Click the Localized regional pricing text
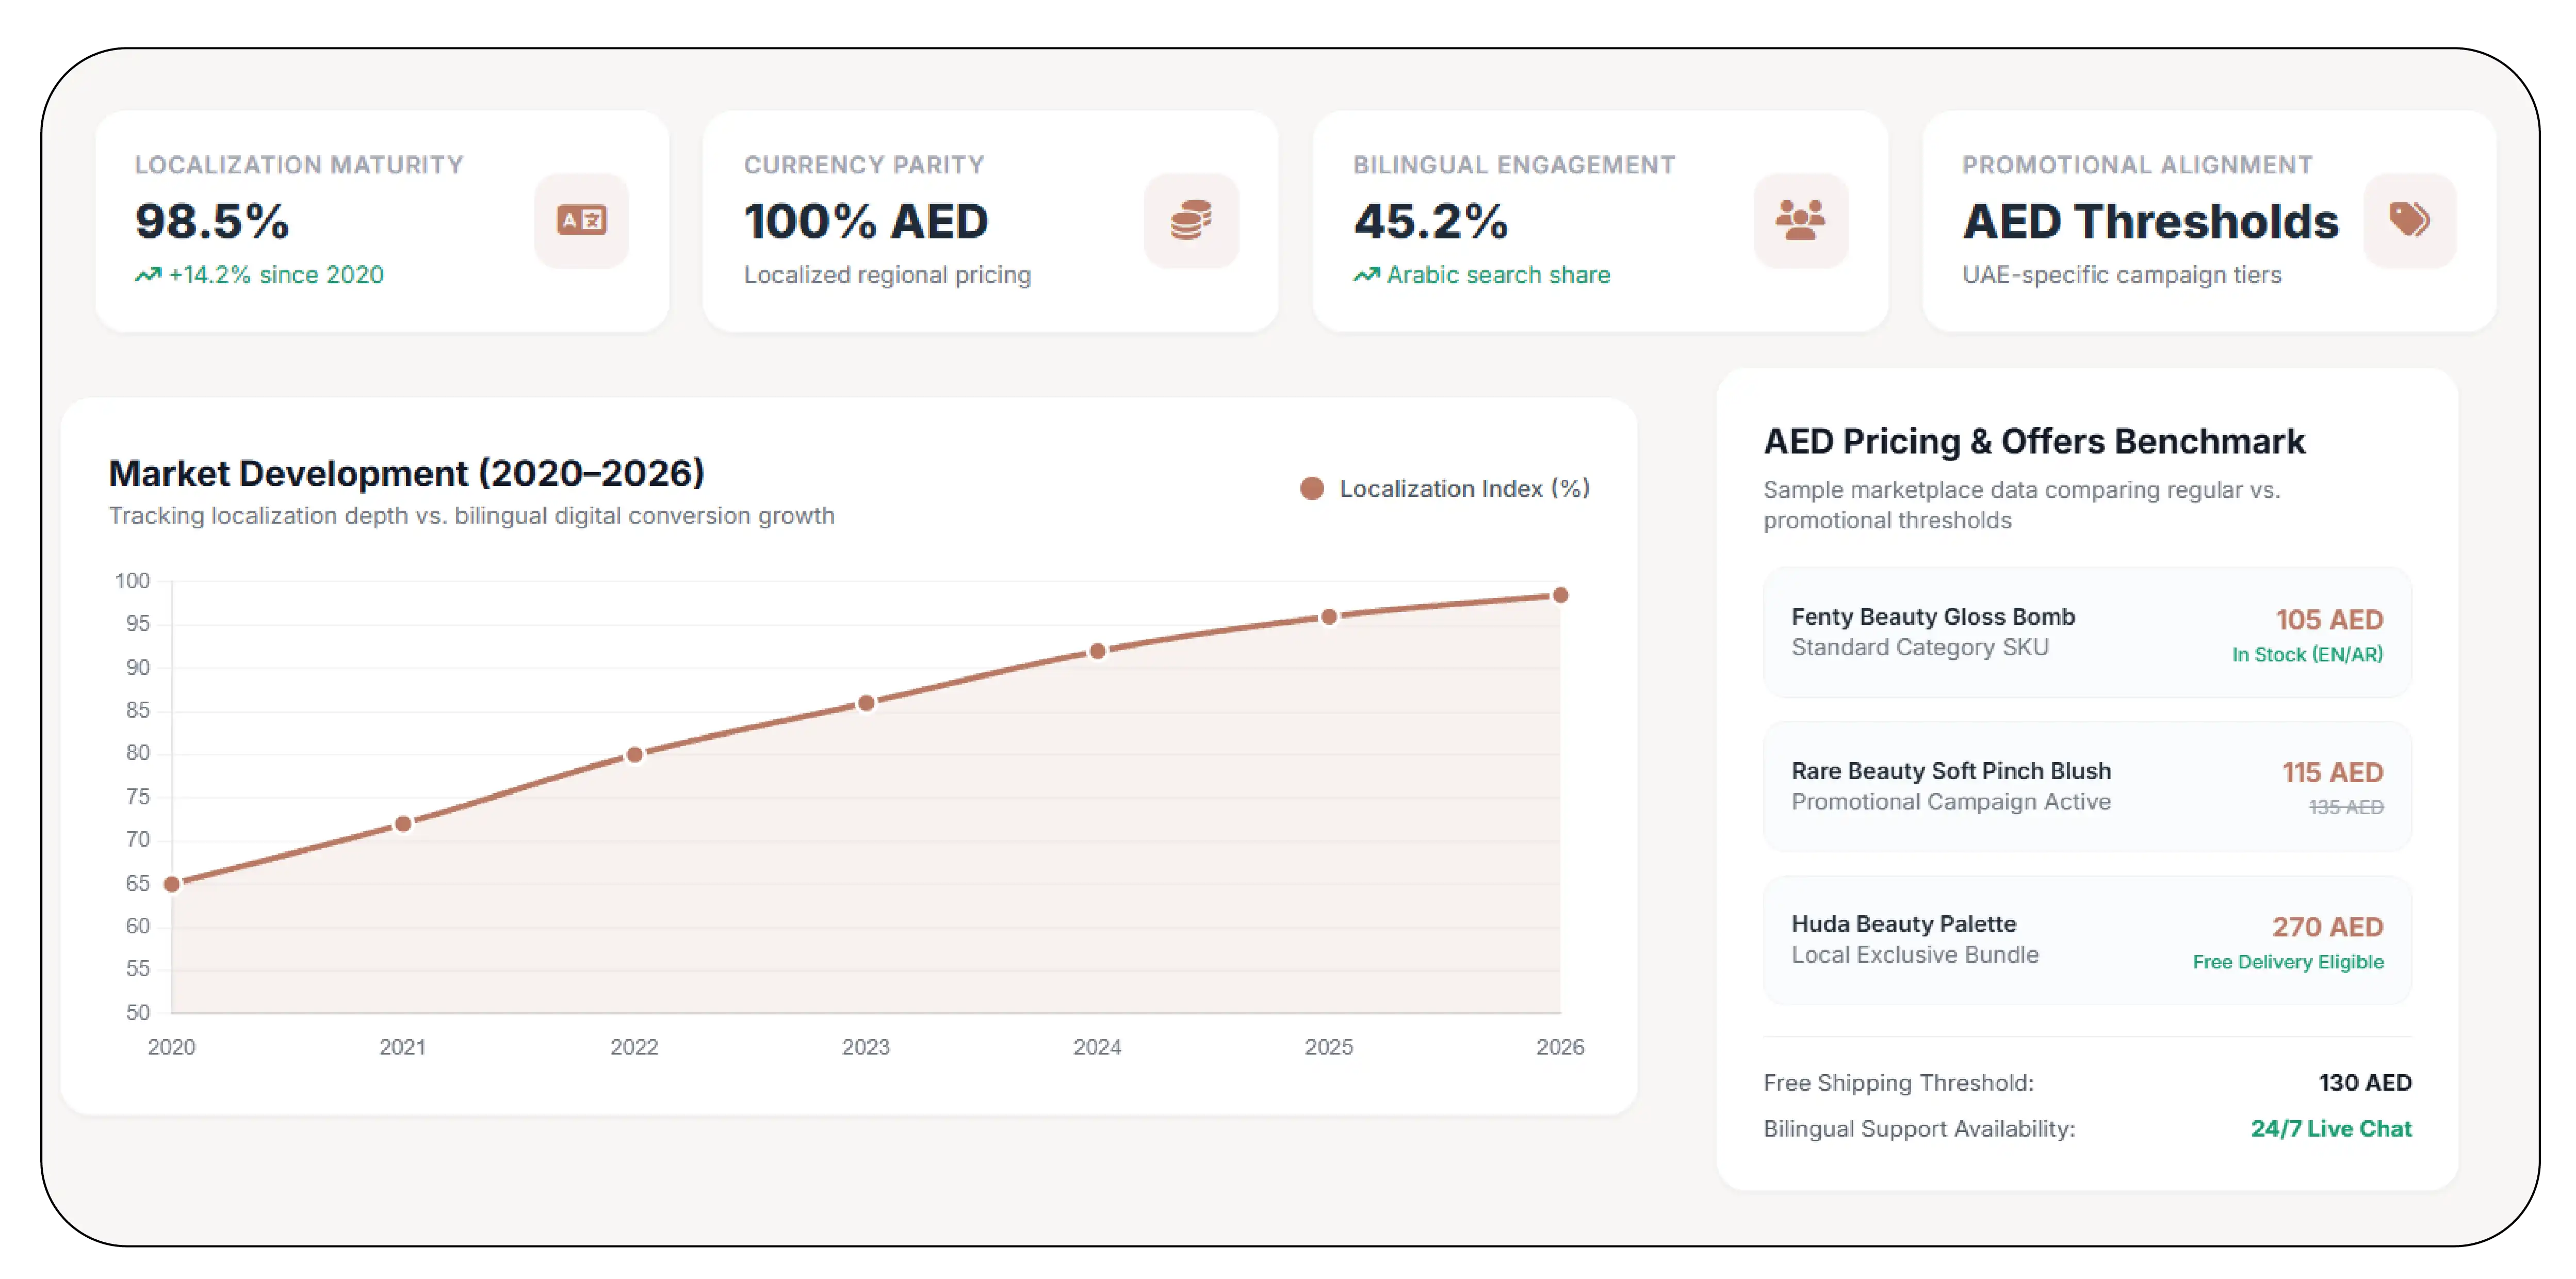This screenshot has width=2576, height=1279. [887, 276]
